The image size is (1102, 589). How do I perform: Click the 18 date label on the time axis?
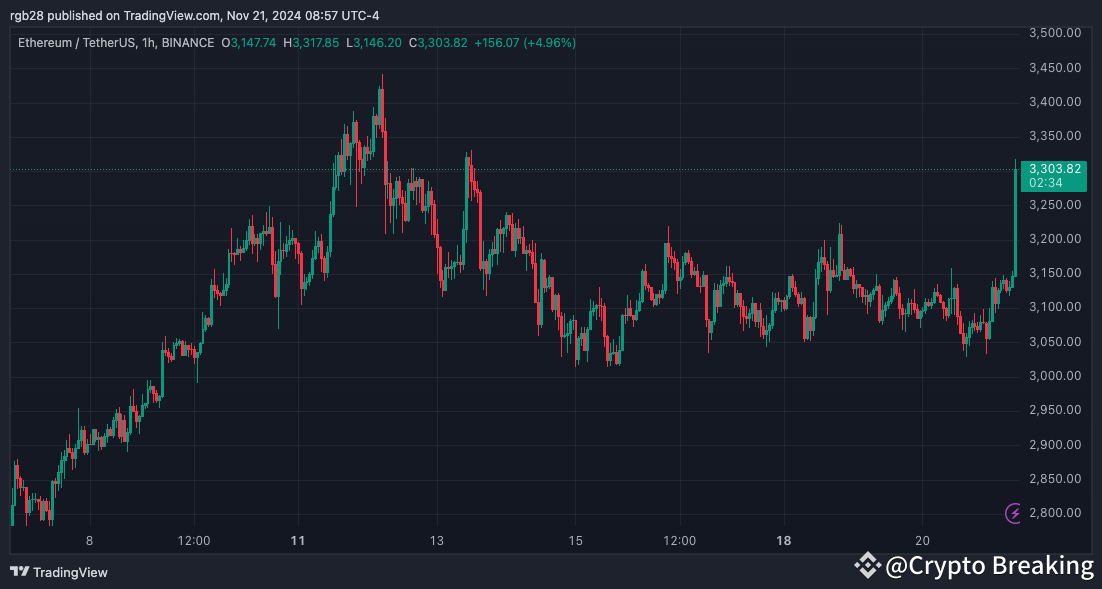[783, 540]
